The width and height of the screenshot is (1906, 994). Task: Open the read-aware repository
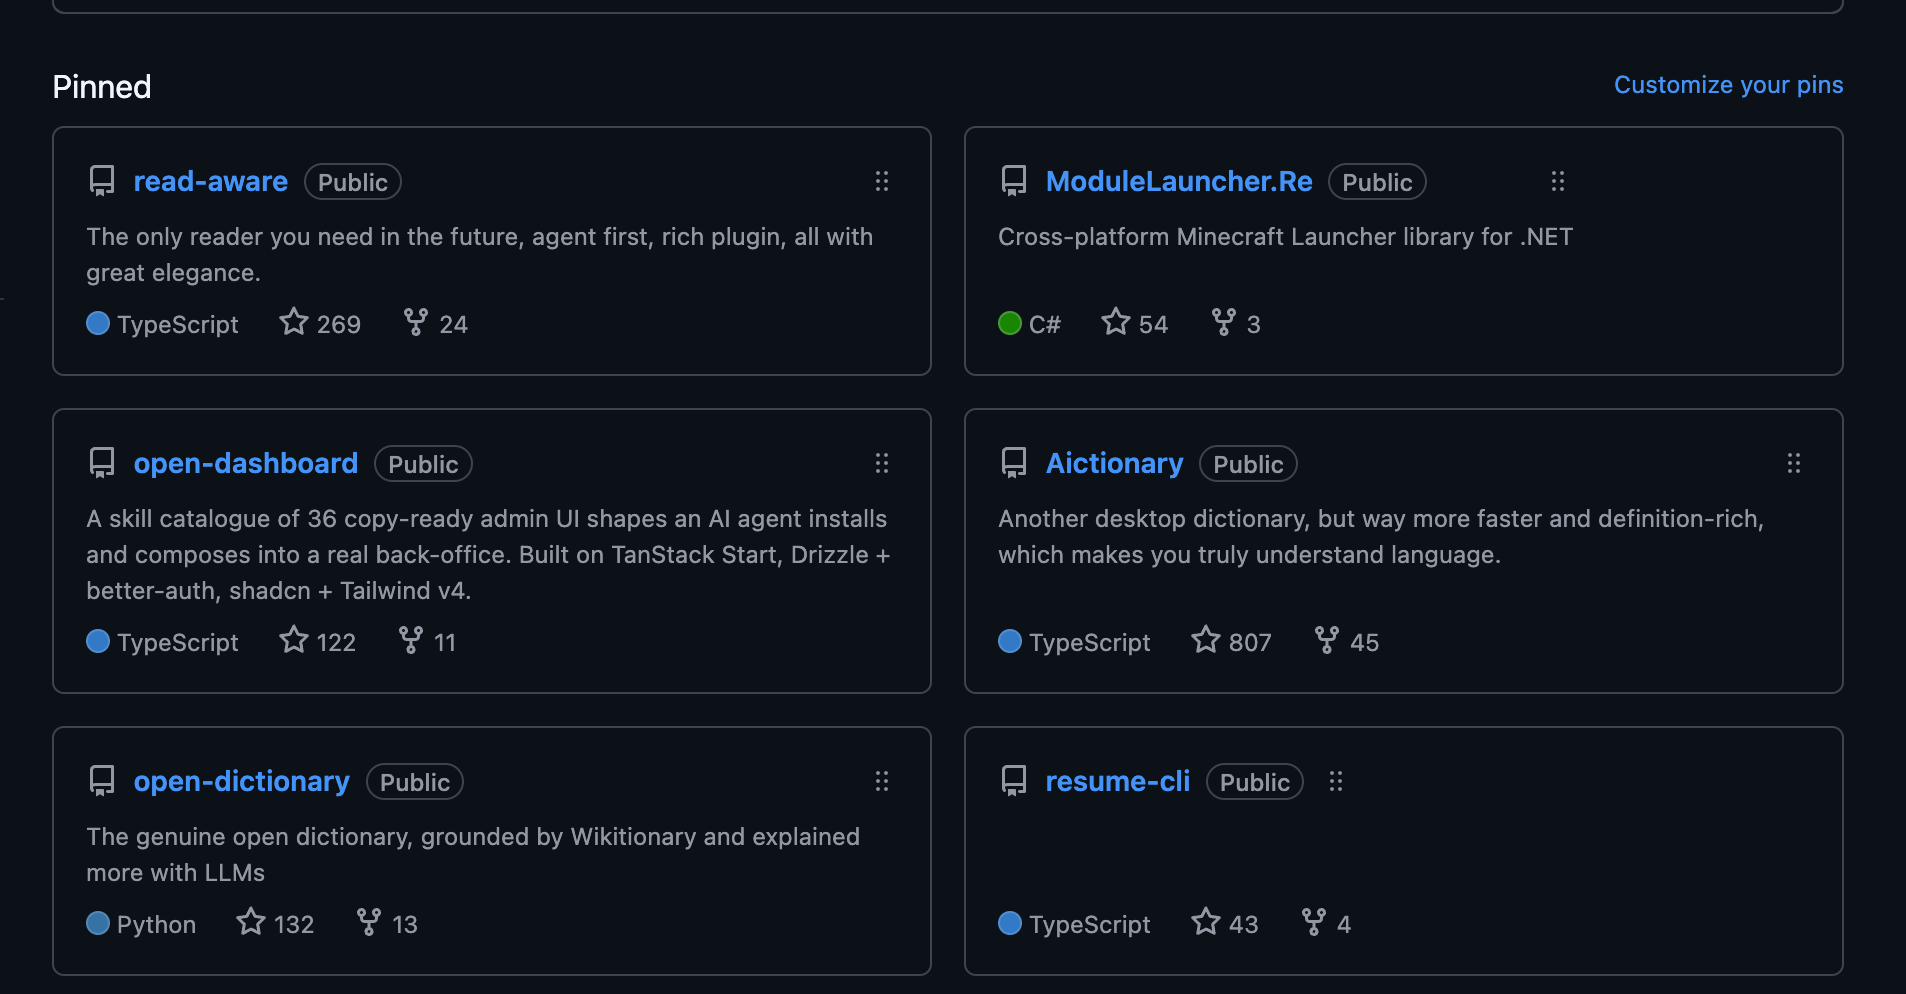pos(210,181)
